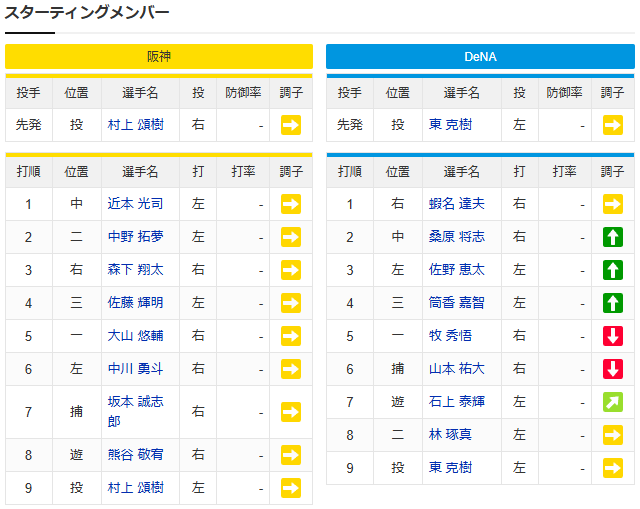The image size is (640, 509).
Task: Open 東 克樹 link in batting order
Action: (x=451, y=467)
